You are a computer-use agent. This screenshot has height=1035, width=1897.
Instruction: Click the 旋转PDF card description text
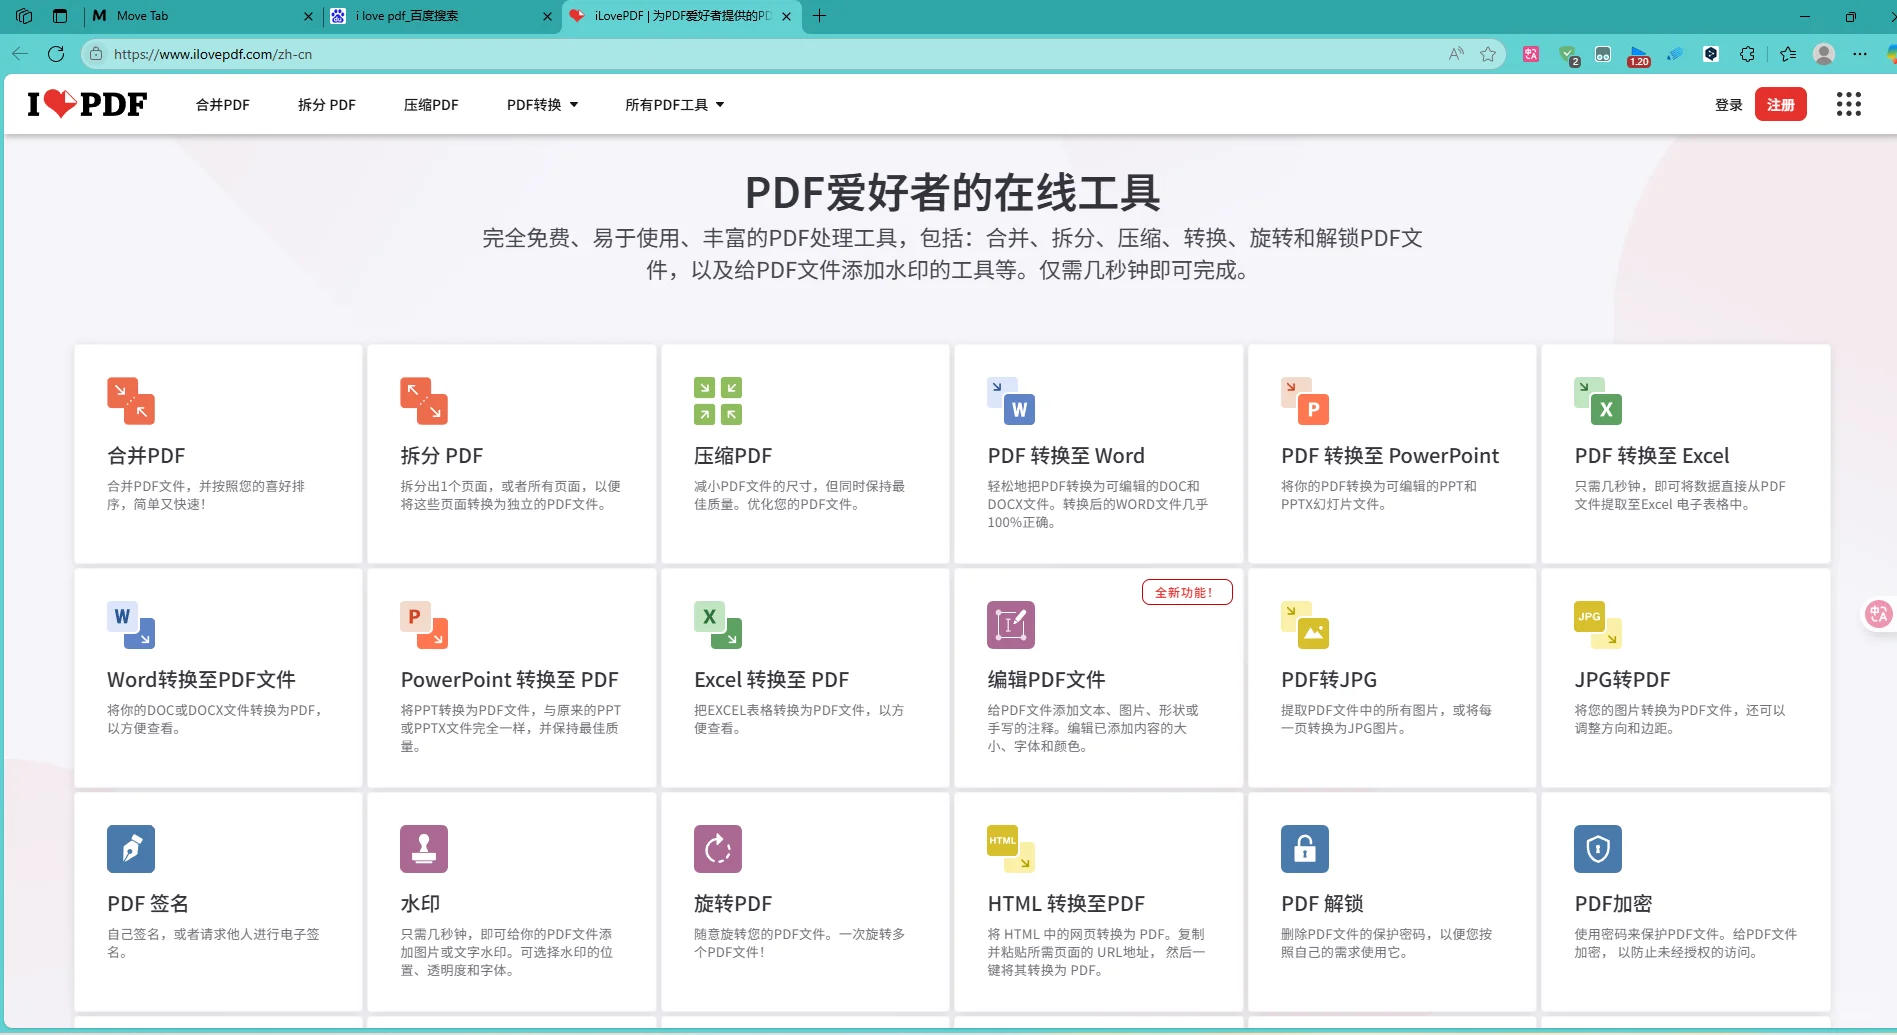(x=800, y=943)
